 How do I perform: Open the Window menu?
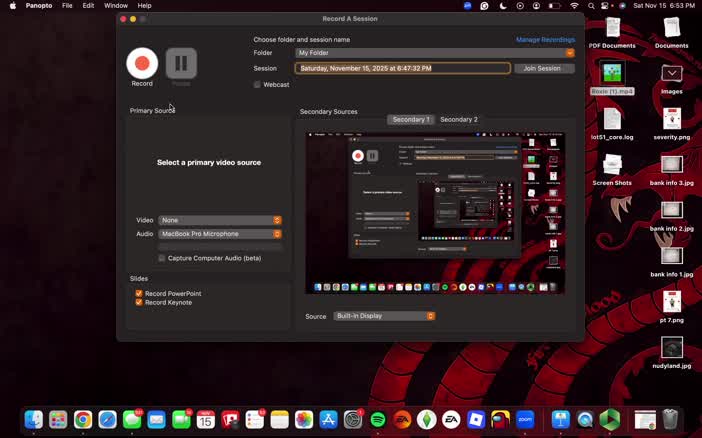coord(116,6)
